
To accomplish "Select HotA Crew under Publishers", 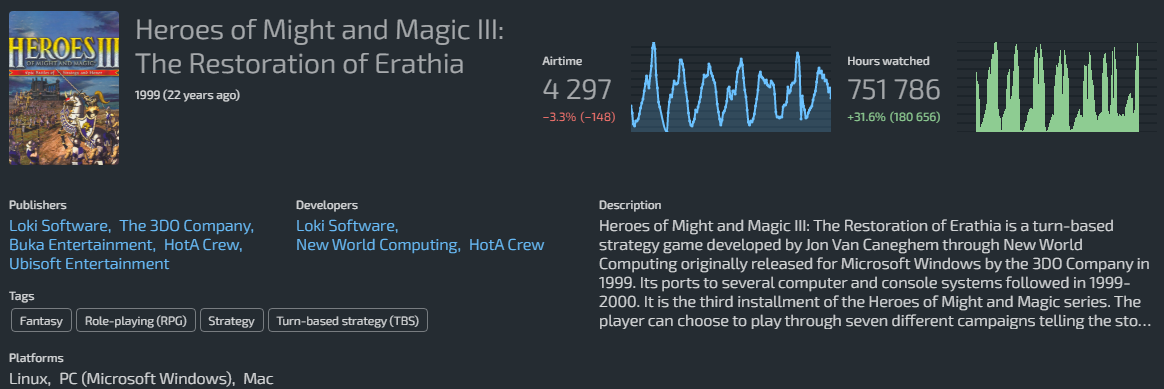I will coord(202,245).
